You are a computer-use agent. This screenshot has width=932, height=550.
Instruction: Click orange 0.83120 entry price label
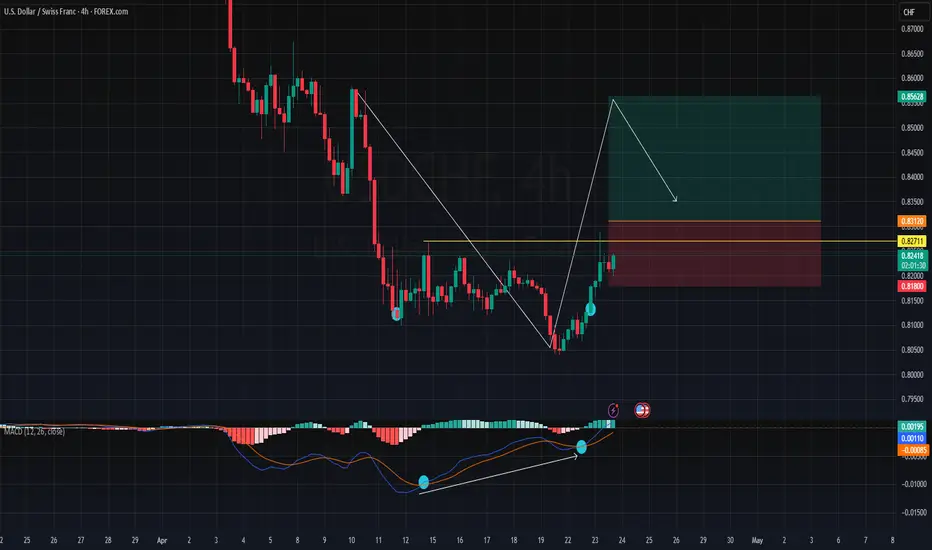click(x=912, y=221)
